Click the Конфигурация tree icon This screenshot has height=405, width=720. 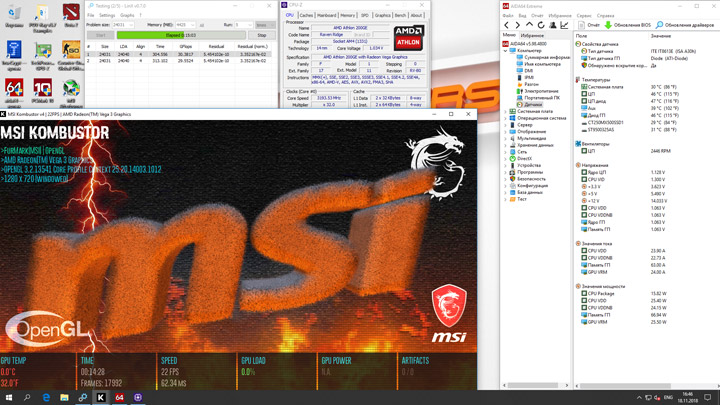pyautogui.click(x=512, y=186)
